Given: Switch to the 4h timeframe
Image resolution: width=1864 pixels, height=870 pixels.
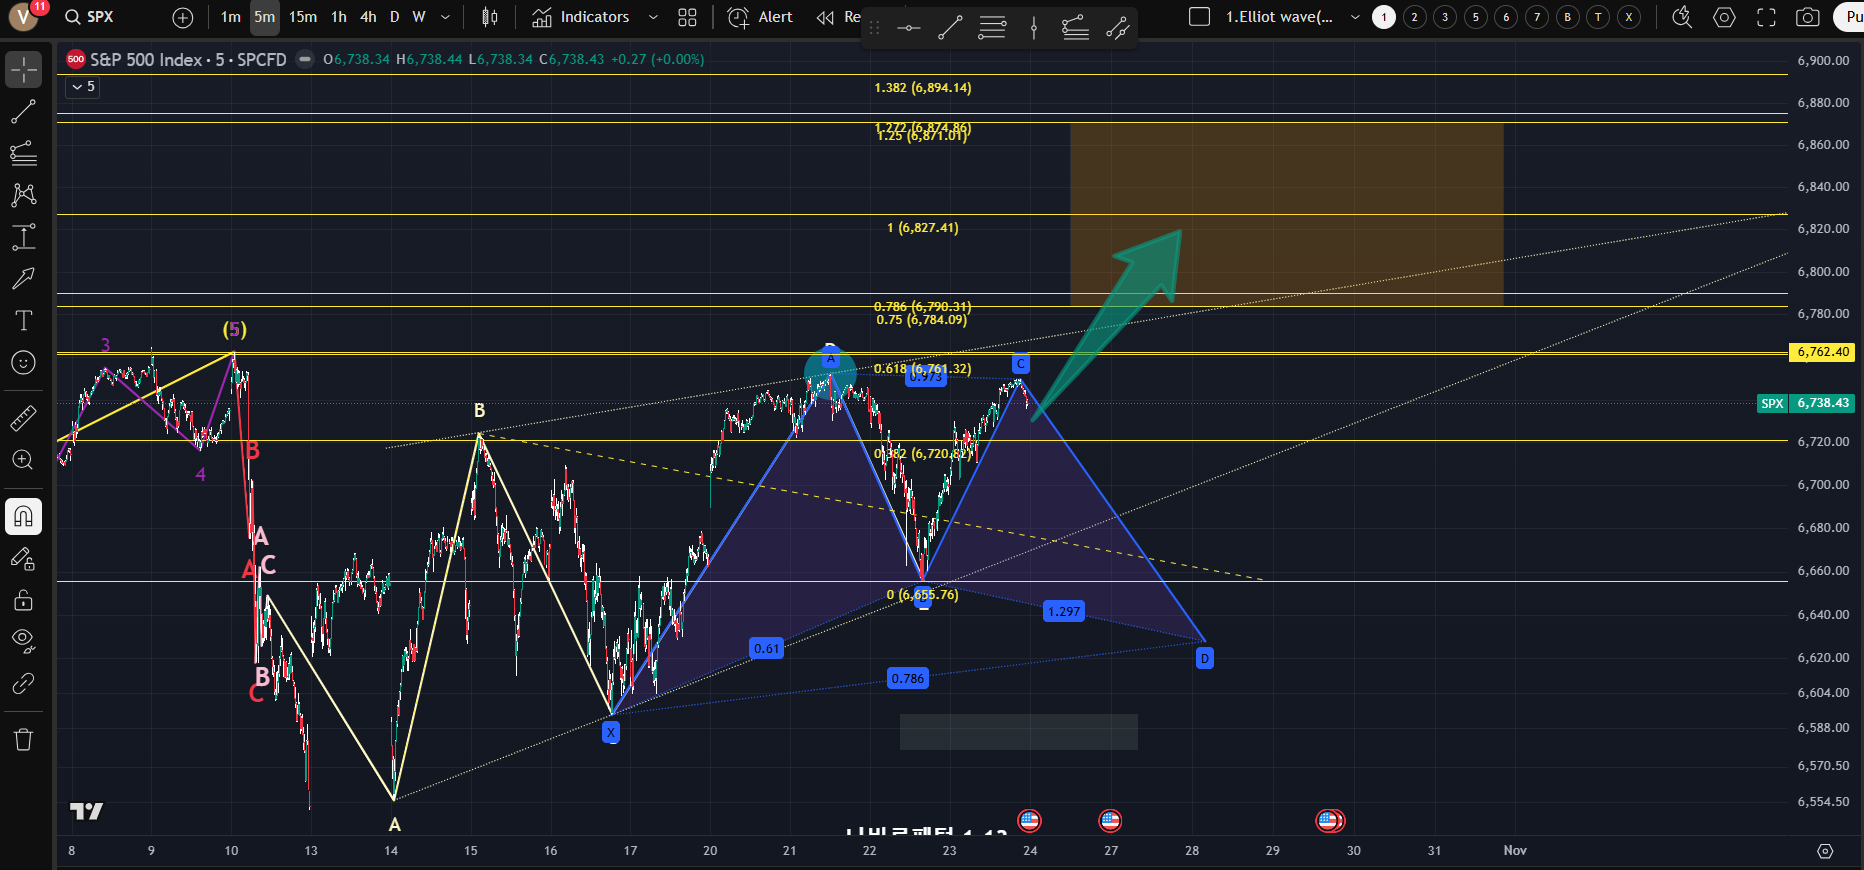Looking at the screenshot, I should [x=368, y=17].
